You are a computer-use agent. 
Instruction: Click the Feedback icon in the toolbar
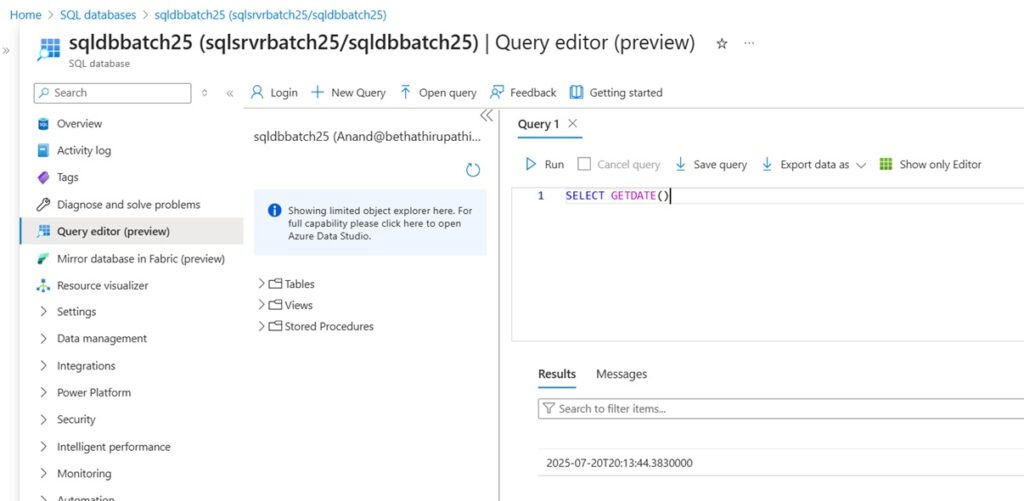(497, 92)
